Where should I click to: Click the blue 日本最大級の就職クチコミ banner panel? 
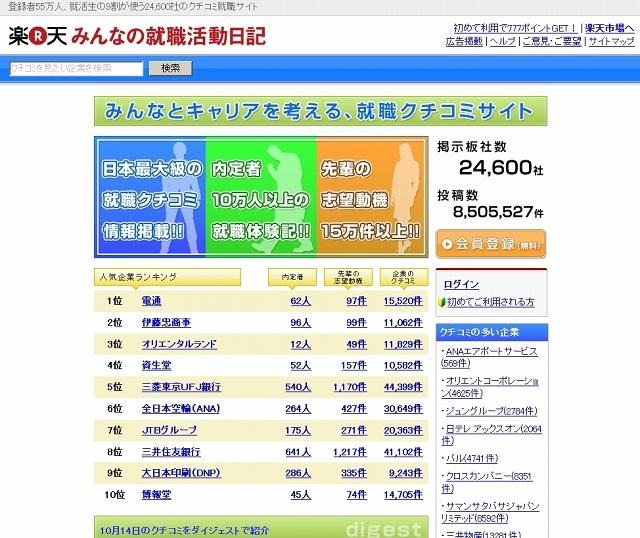pos(151,198)
